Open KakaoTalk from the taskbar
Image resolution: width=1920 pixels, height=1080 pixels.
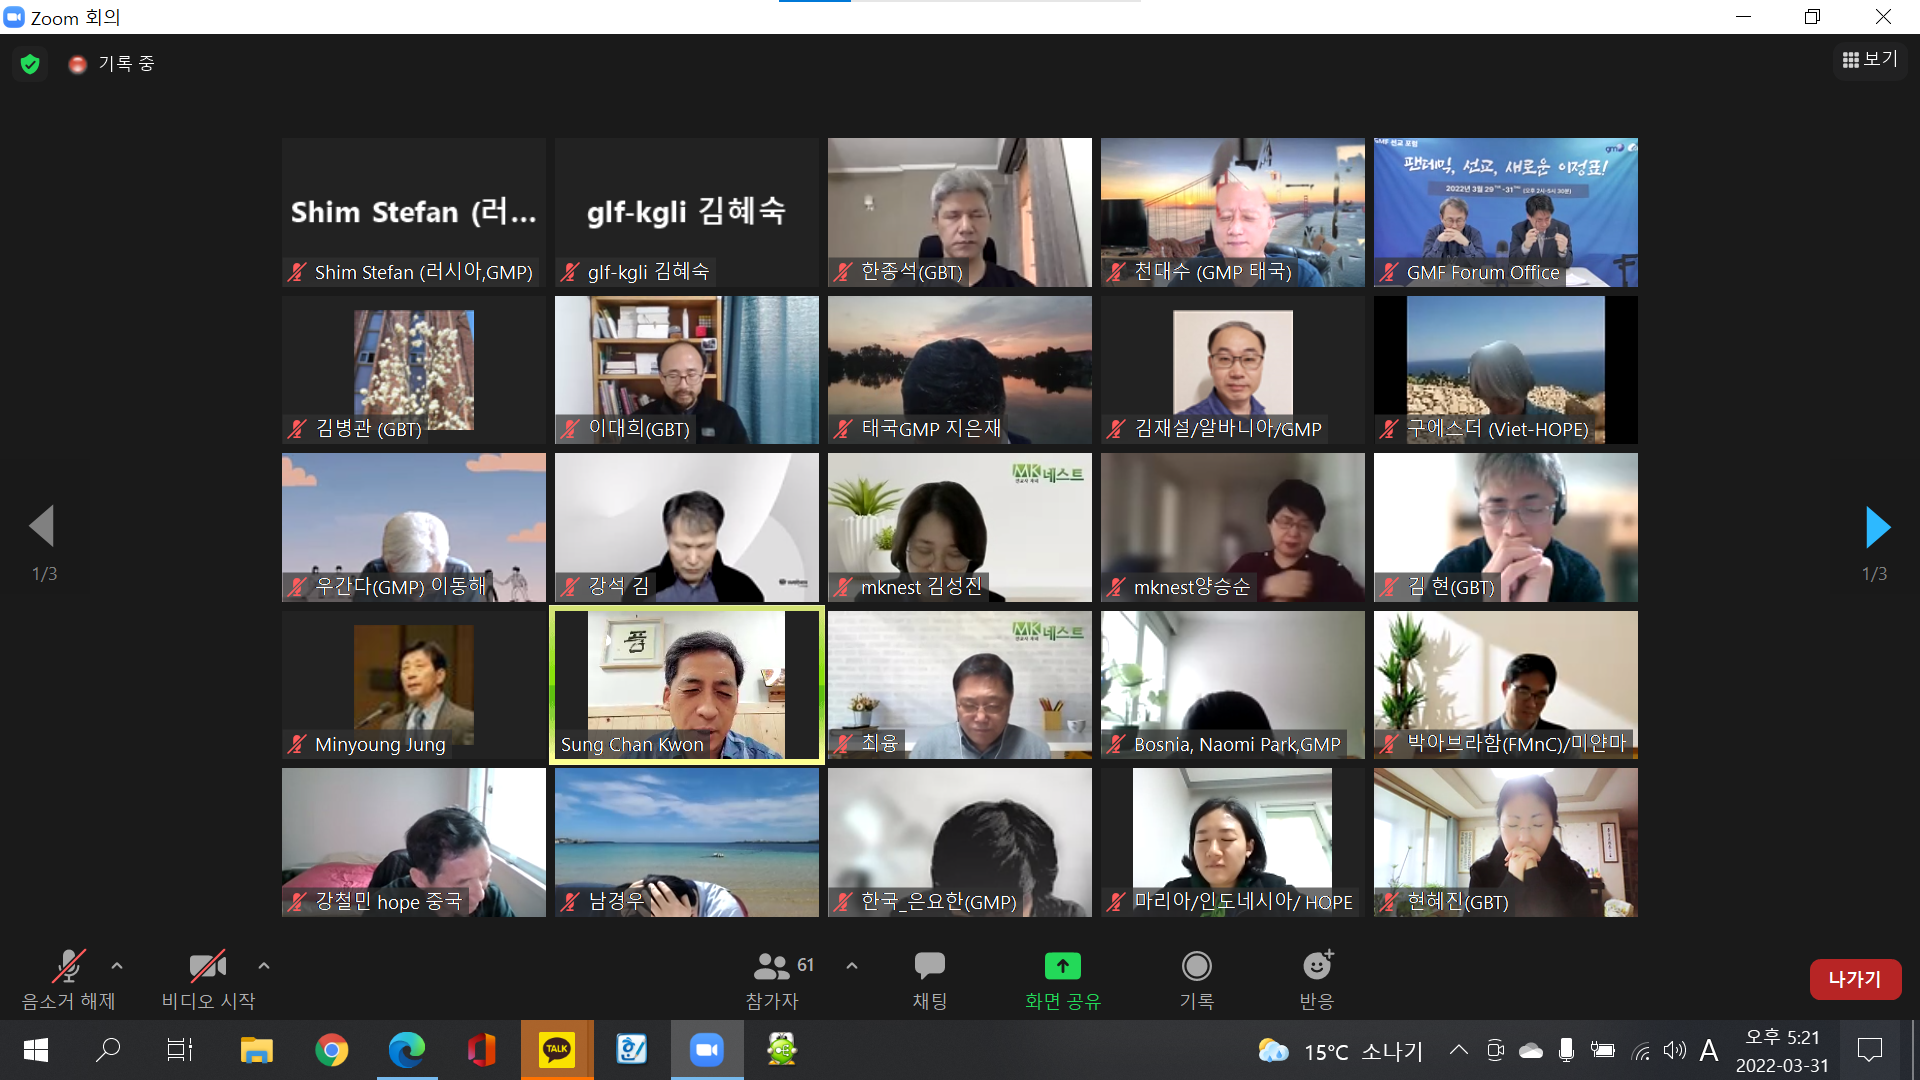(x=556, y=1050)
